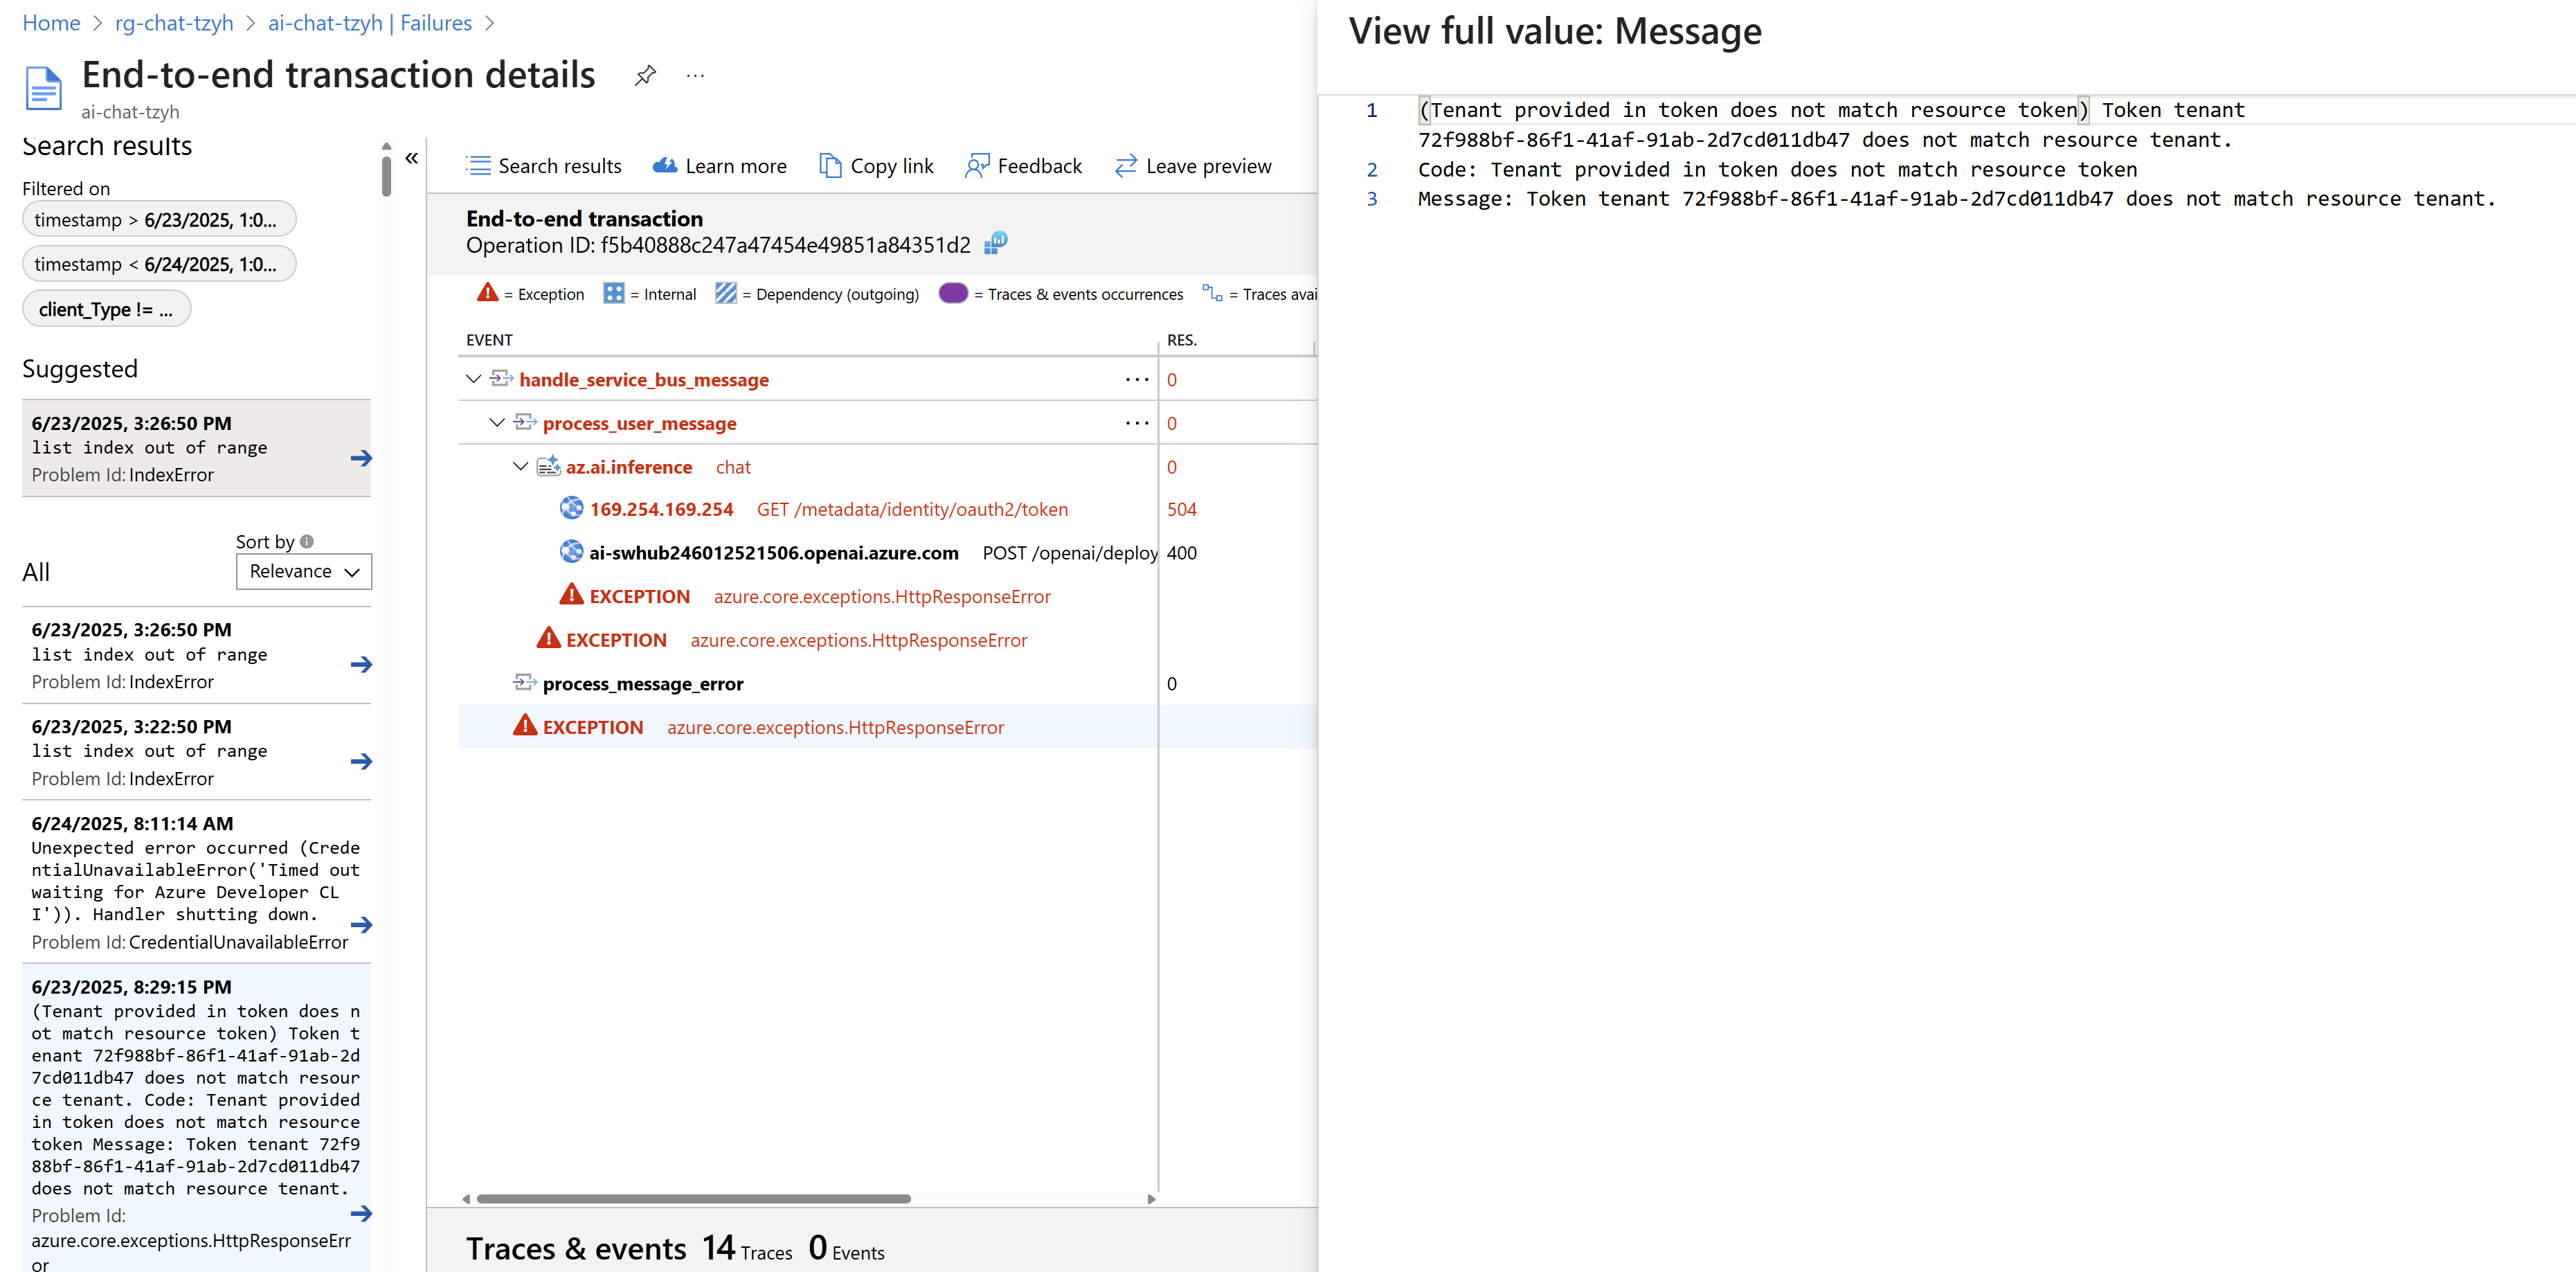2576x1272 pixels.
Task: Pin the End-to-end transaction details page
Action: [645, 75]
